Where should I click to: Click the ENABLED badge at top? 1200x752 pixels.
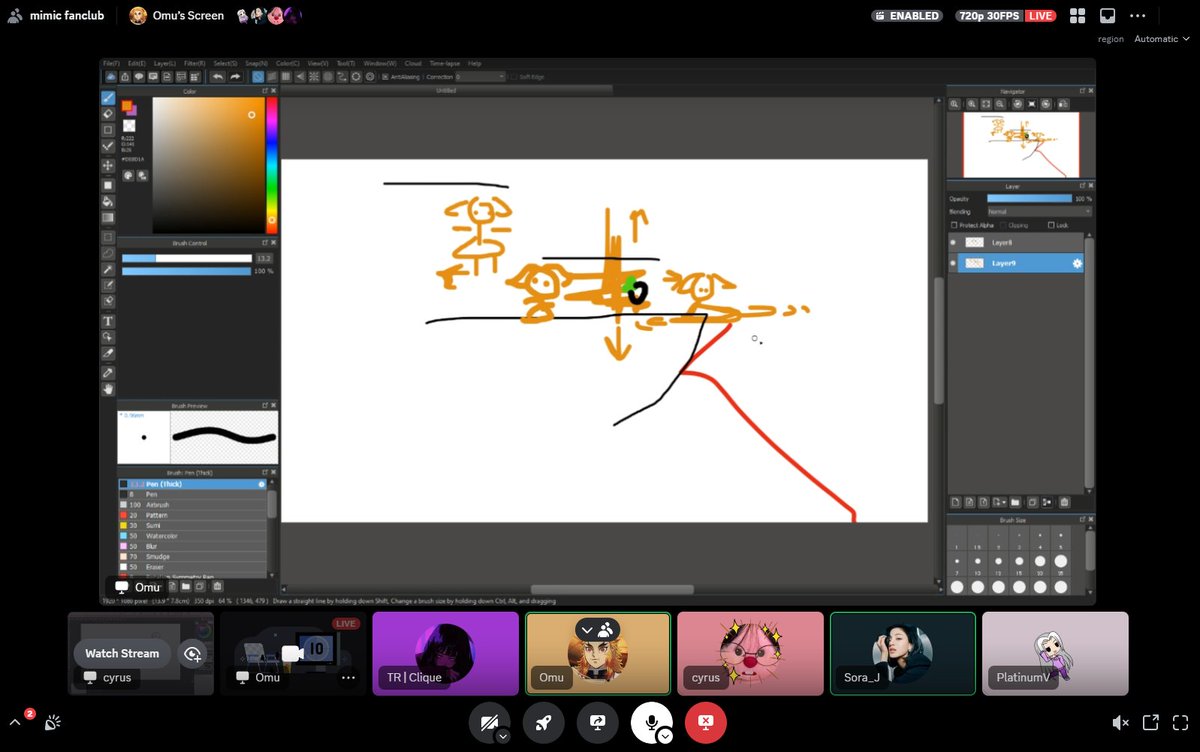click(907, 16)
